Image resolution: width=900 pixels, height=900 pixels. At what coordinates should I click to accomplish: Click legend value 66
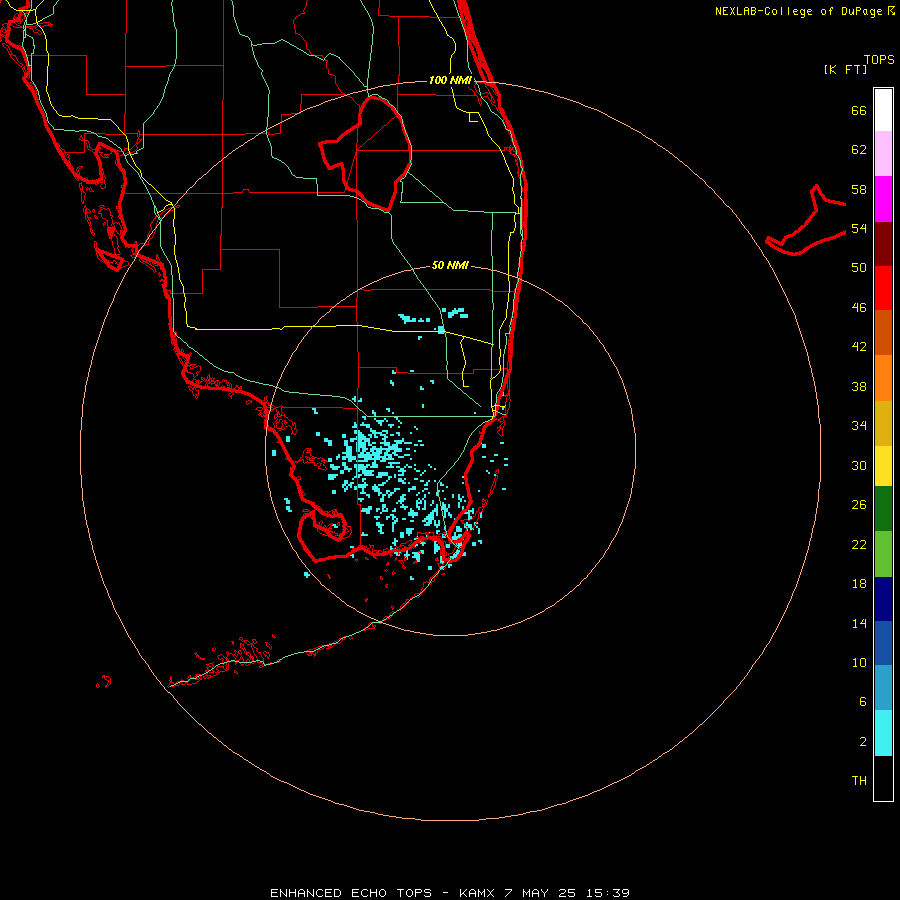pos(859,110)
